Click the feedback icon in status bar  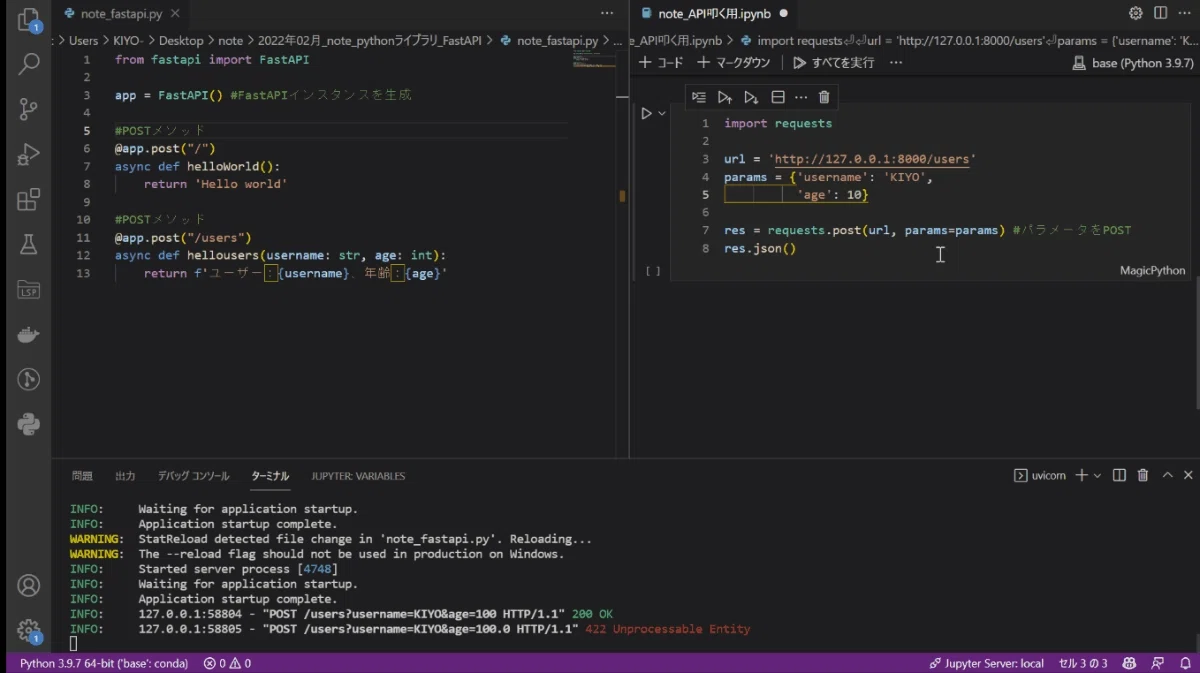point(1157,663)
